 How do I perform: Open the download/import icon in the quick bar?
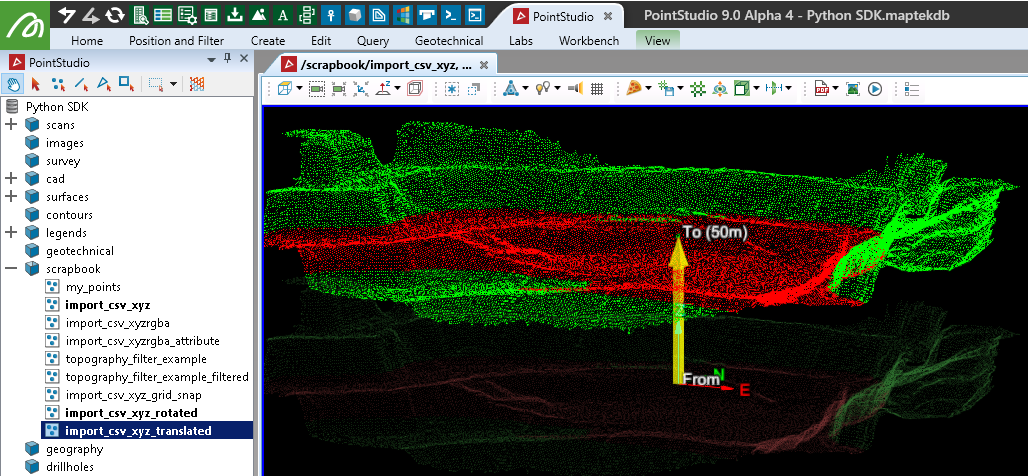pyautogui.click(x=235, y=15)
